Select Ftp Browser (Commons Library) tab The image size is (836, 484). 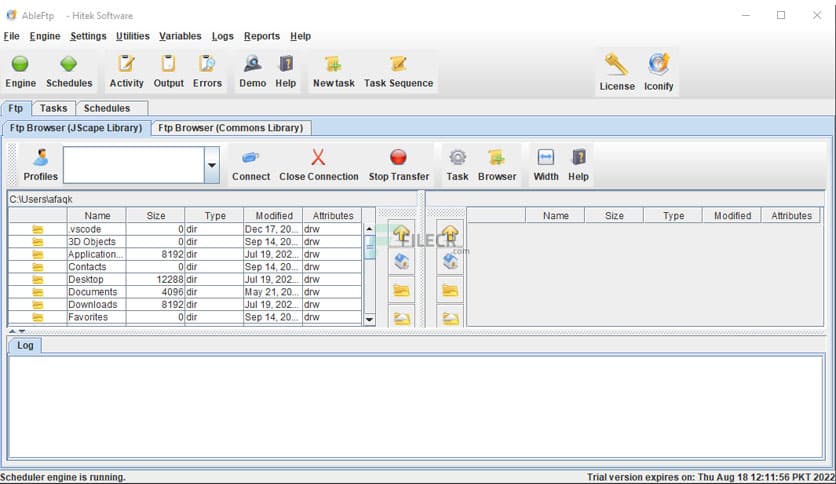(230, 128)
